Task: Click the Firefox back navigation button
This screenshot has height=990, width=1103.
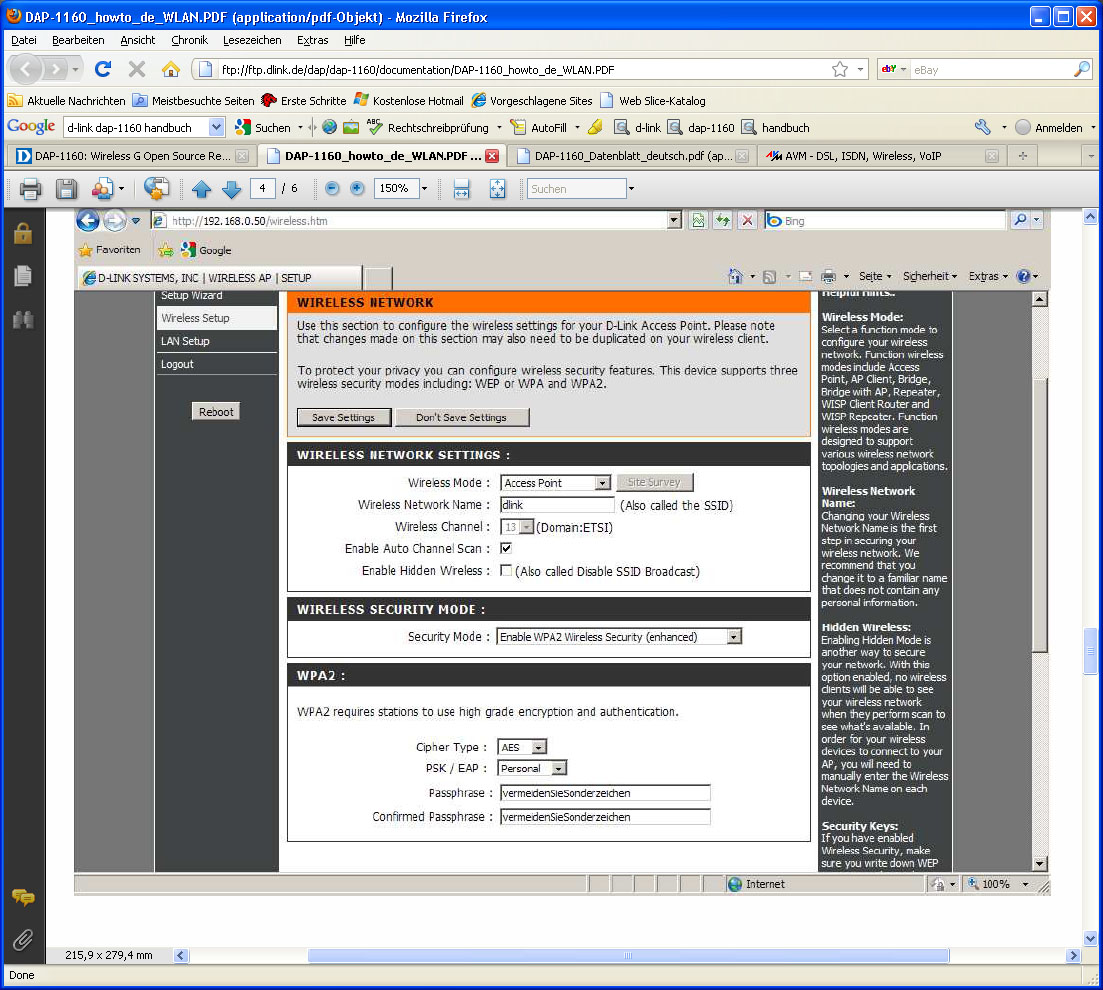Action: pos(26,69)
